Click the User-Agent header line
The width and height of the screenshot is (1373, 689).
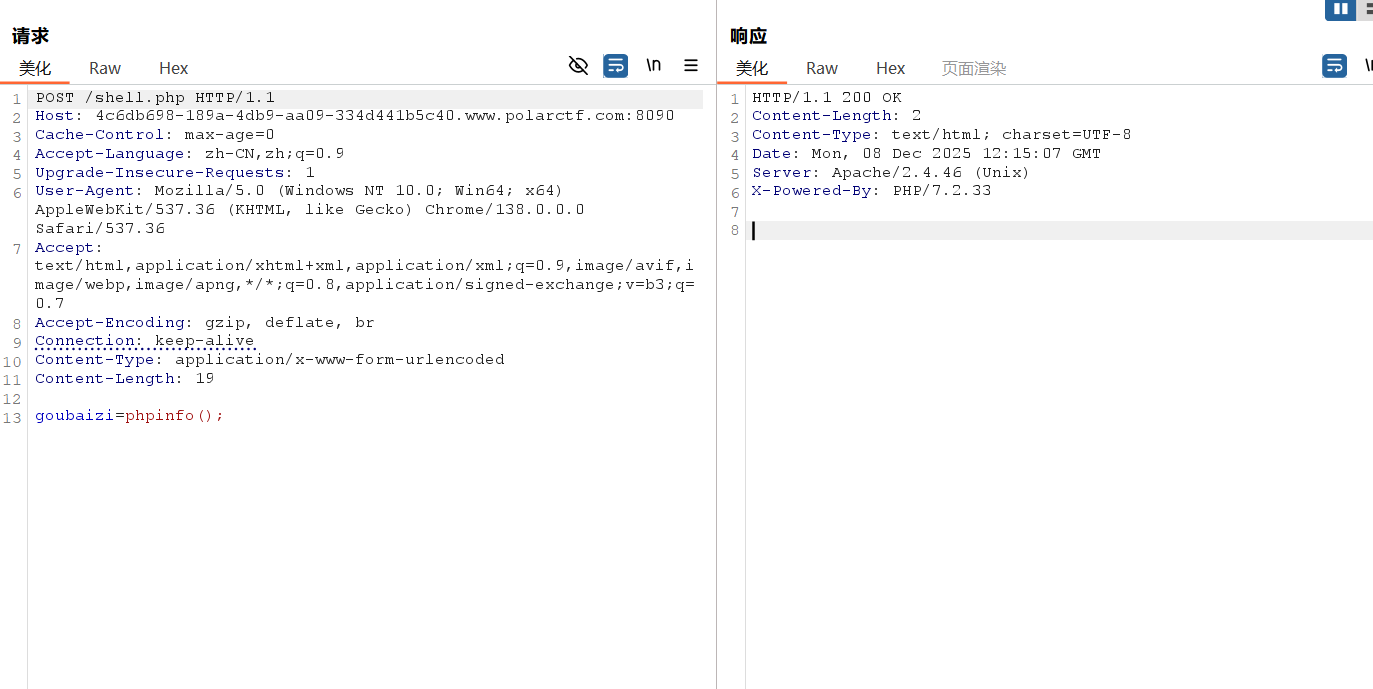299,191
